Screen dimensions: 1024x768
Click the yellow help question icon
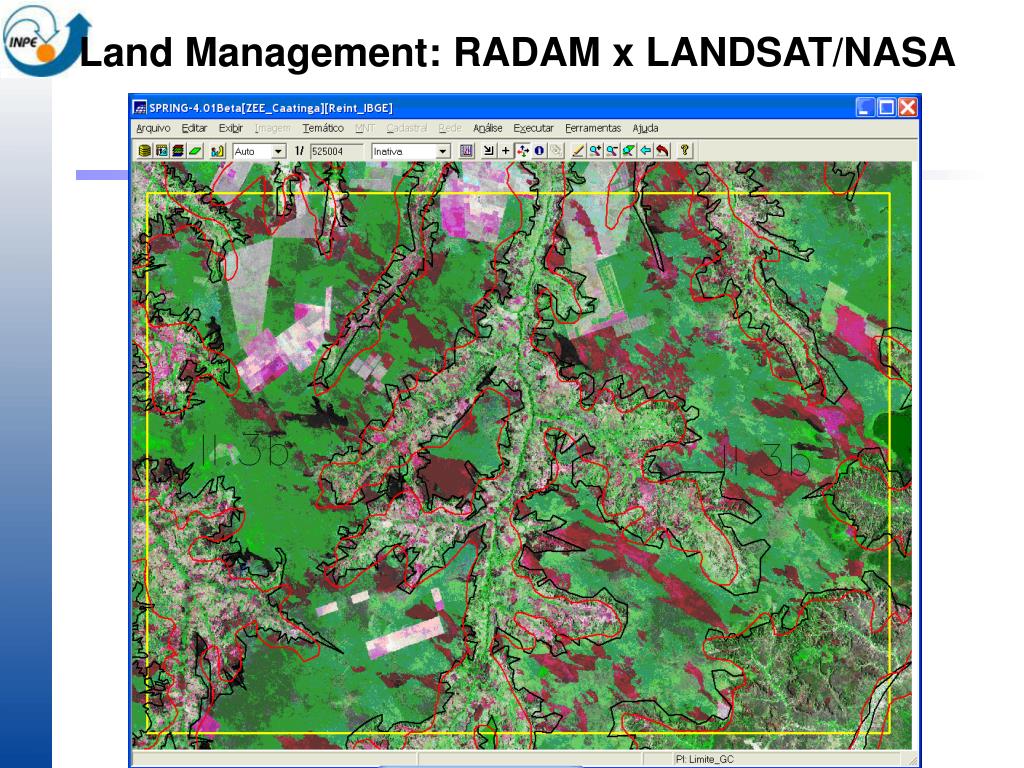(684, 151)
